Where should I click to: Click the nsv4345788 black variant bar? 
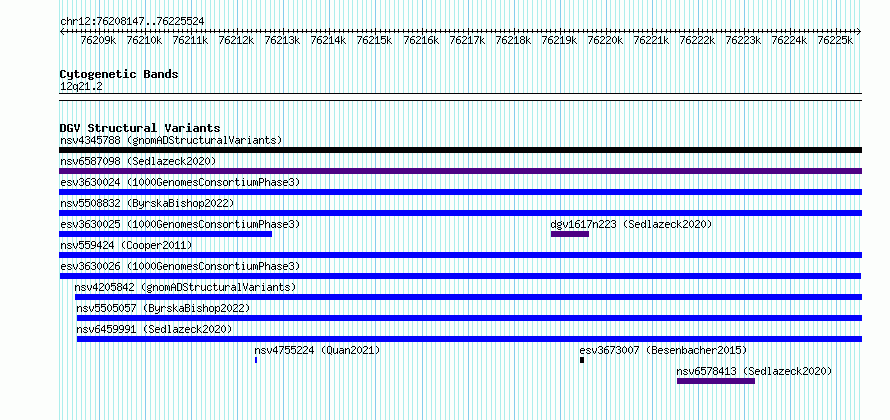(x=460, y=150)
